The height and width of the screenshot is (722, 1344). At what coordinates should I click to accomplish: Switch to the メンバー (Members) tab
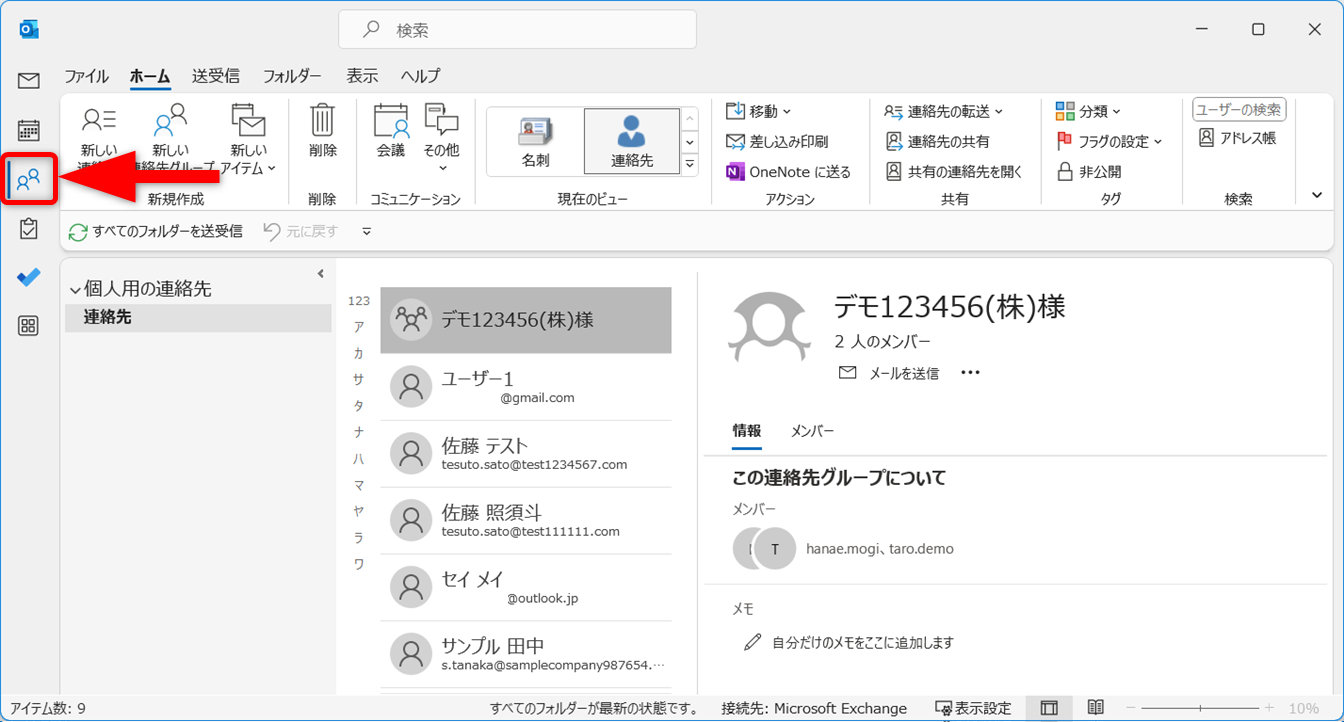(812, 431)
